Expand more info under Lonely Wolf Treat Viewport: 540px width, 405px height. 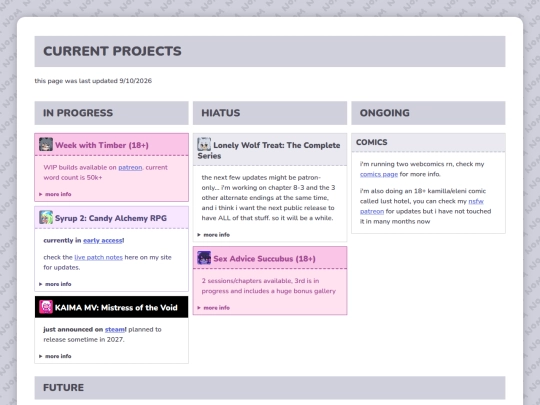tap(214, 235)
